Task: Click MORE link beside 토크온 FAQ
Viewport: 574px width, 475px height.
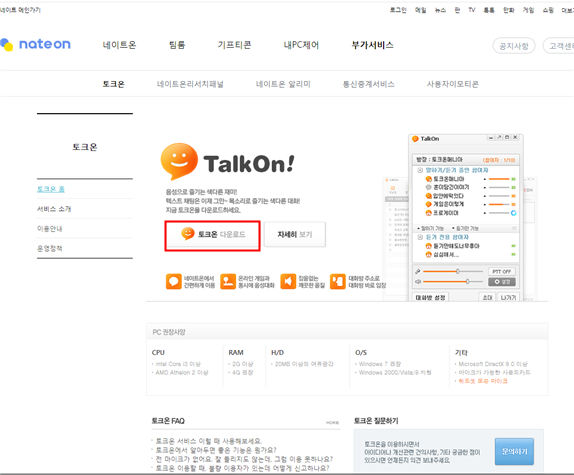Action: tap(332, 423)
